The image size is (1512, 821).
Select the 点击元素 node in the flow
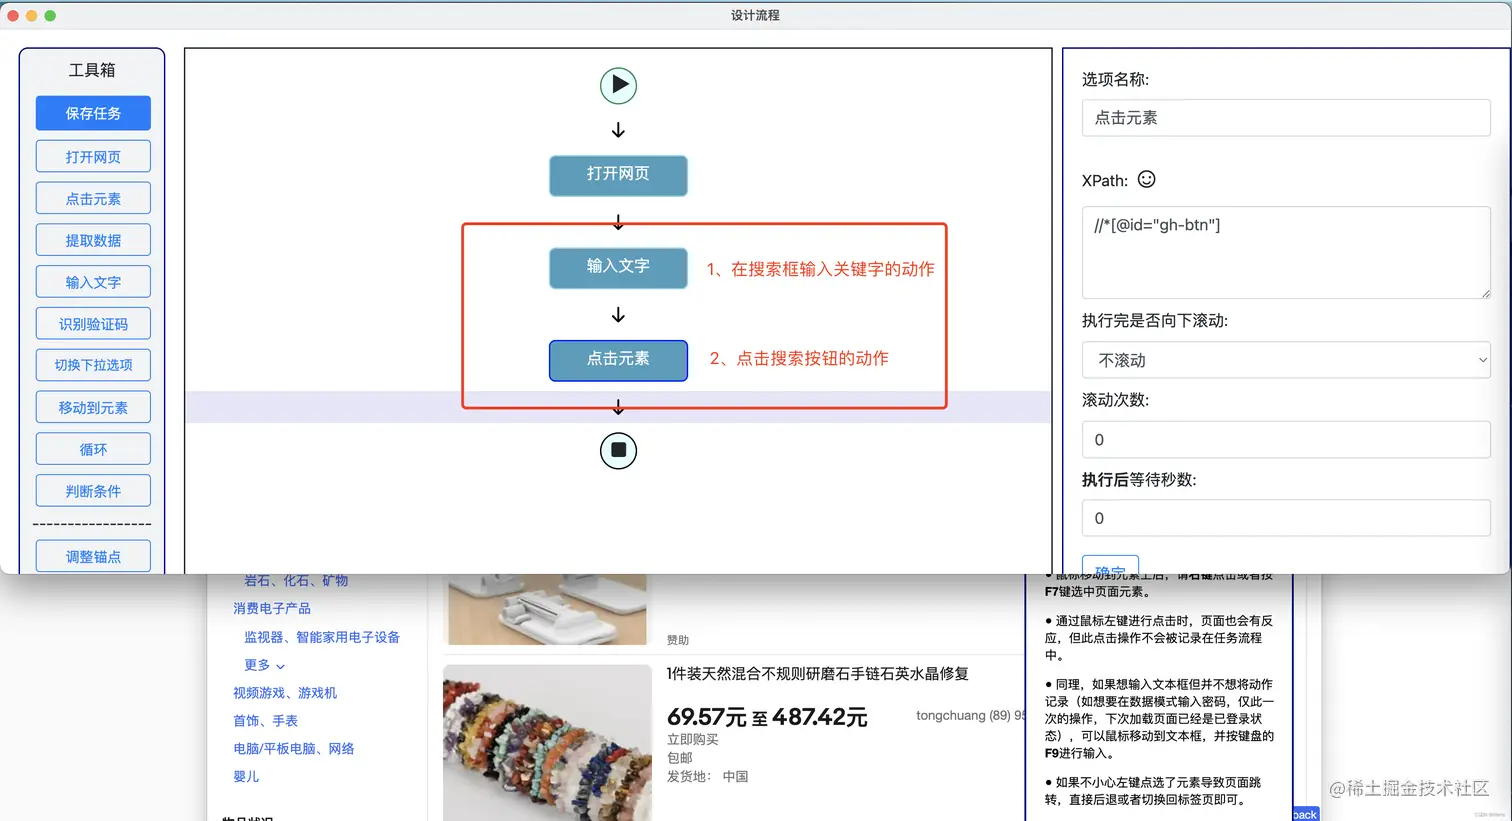618,361
